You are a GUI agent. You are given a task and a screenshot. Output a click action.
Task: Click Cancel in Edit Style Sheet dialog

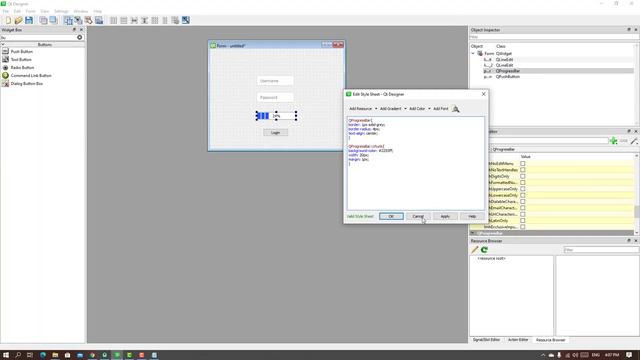[x=418, y=216]
